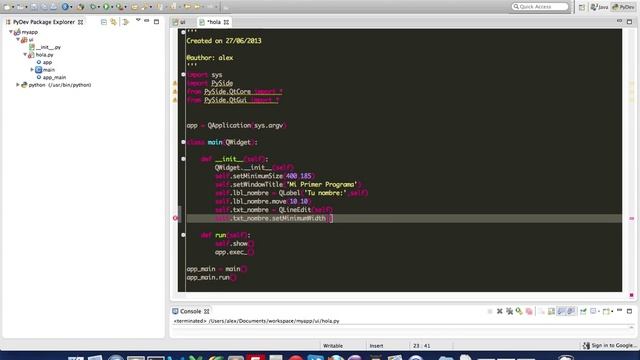Click the Save All toolbar icon

(x=44, y=7)
